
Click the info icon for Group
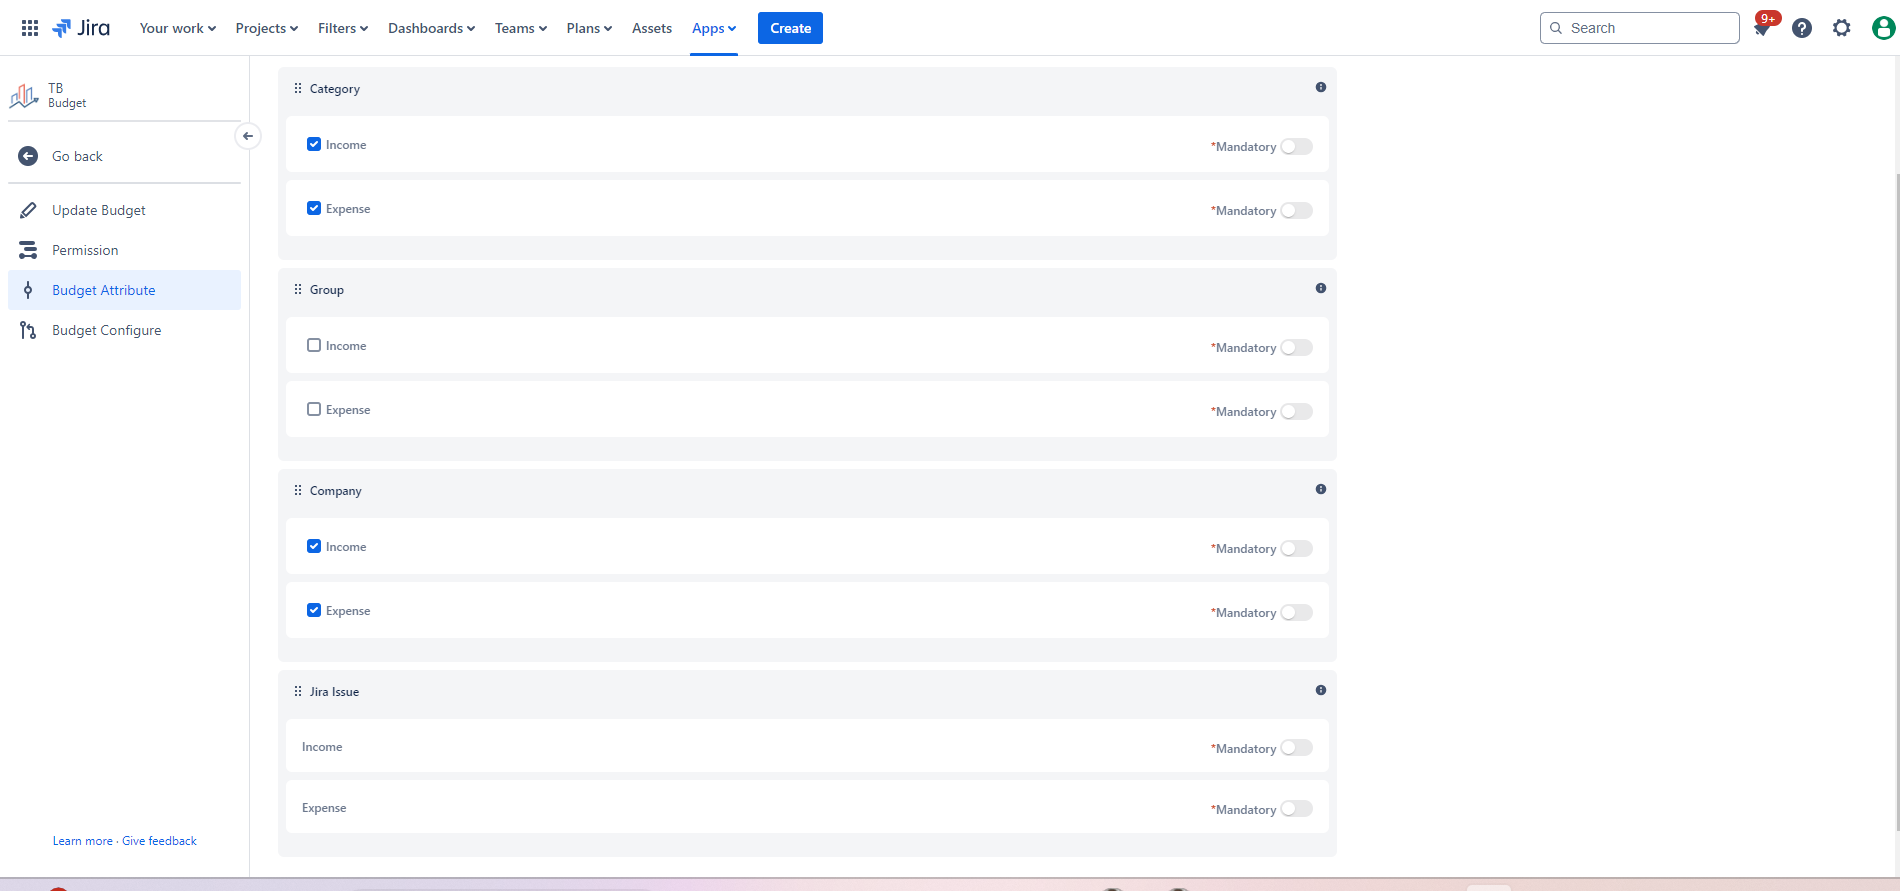pos(1321,288)
